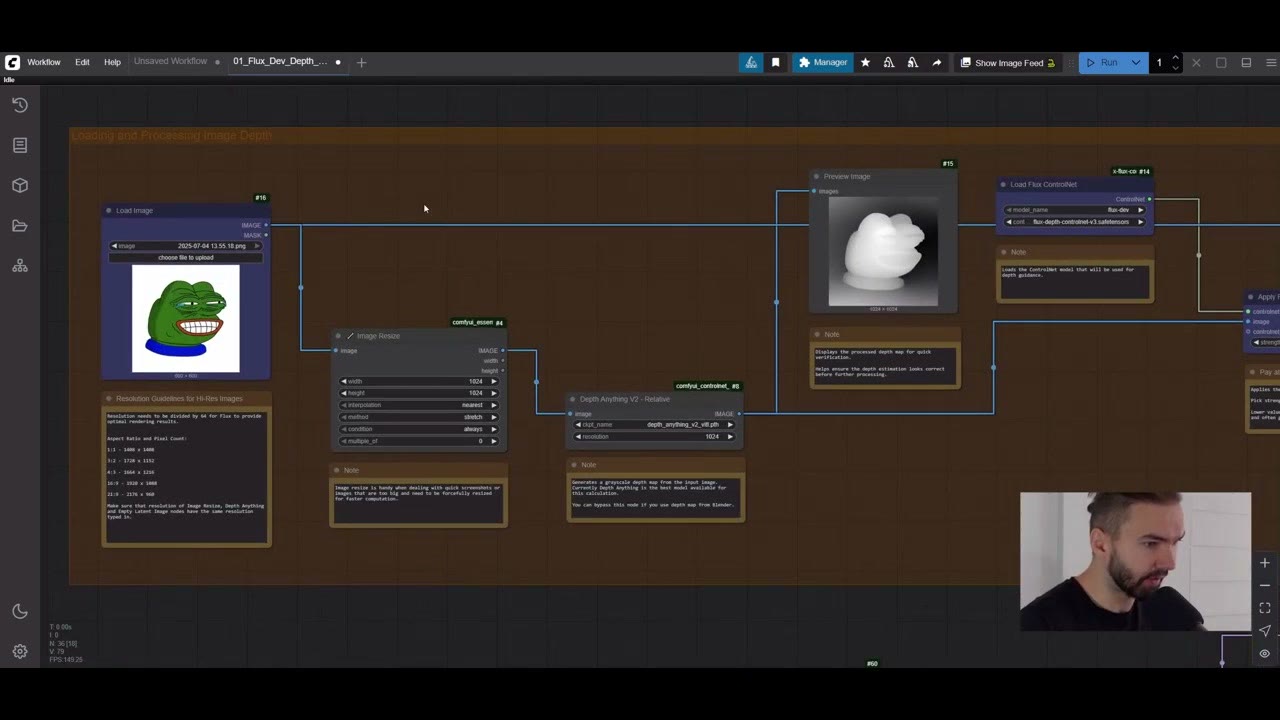
Task: Toggle link visibility eye icon
Action: point(1264,653)
